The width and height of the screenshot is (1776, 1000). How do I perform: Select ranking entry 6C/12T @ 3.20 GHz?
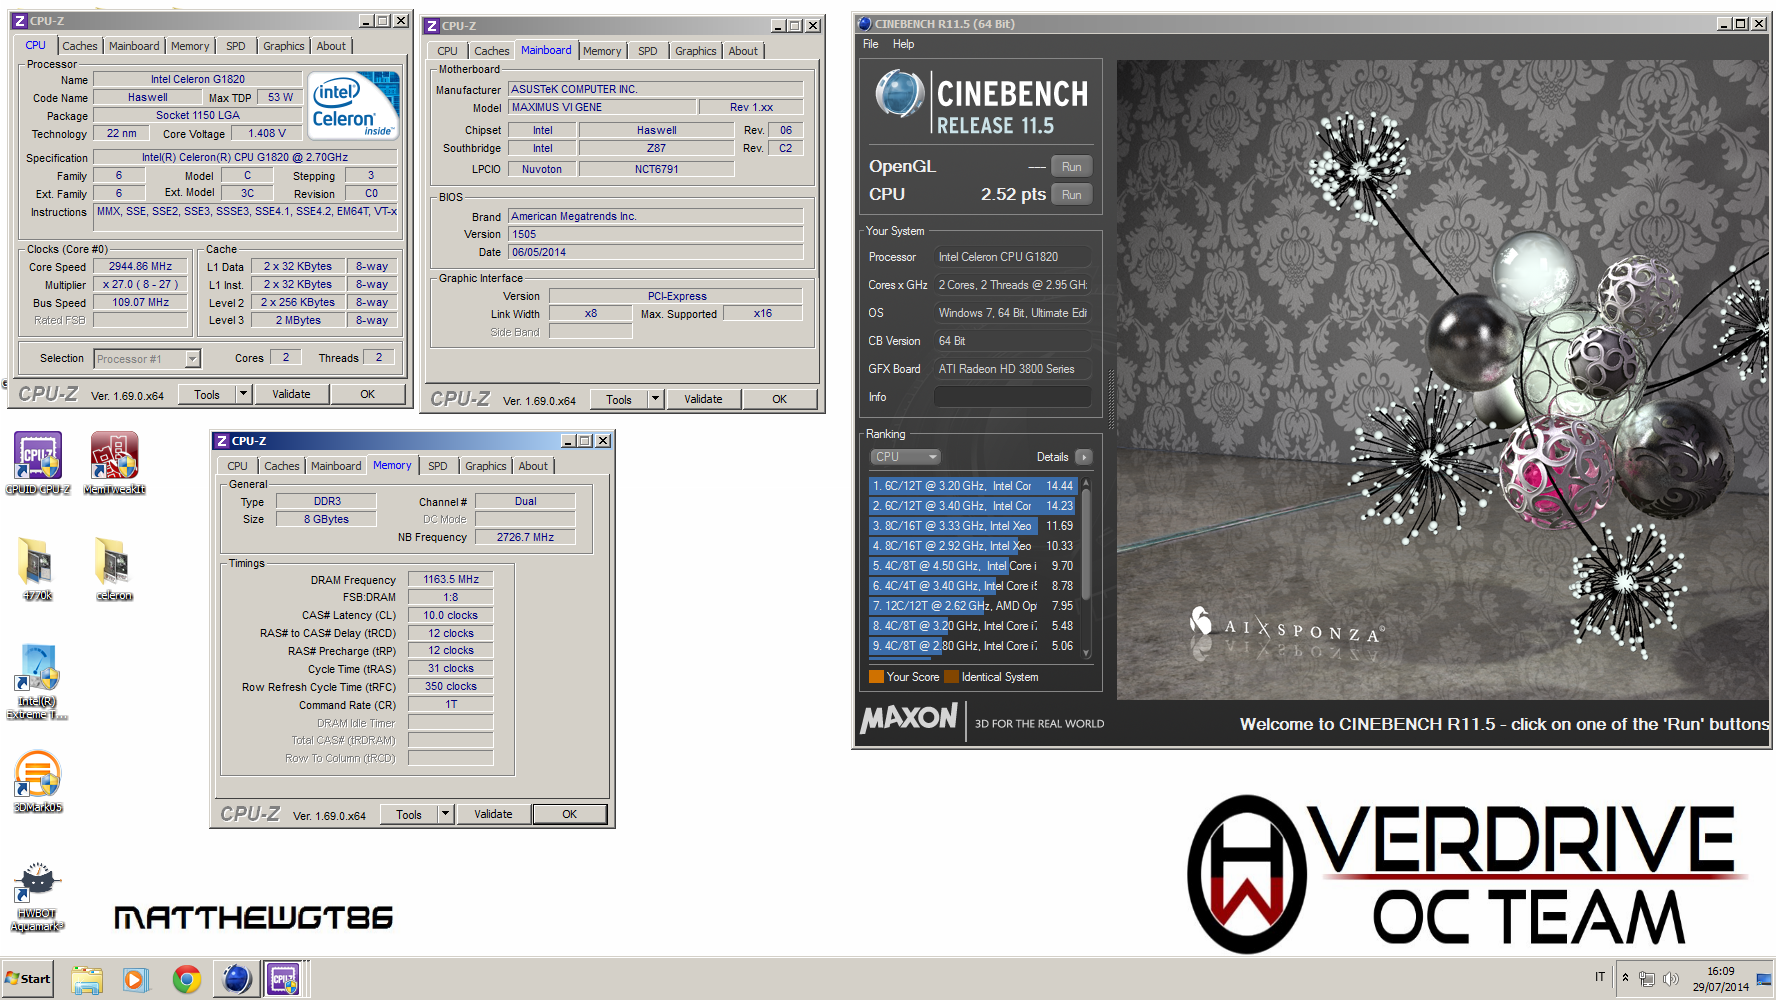pyautogui.click(x=973, y=486)
